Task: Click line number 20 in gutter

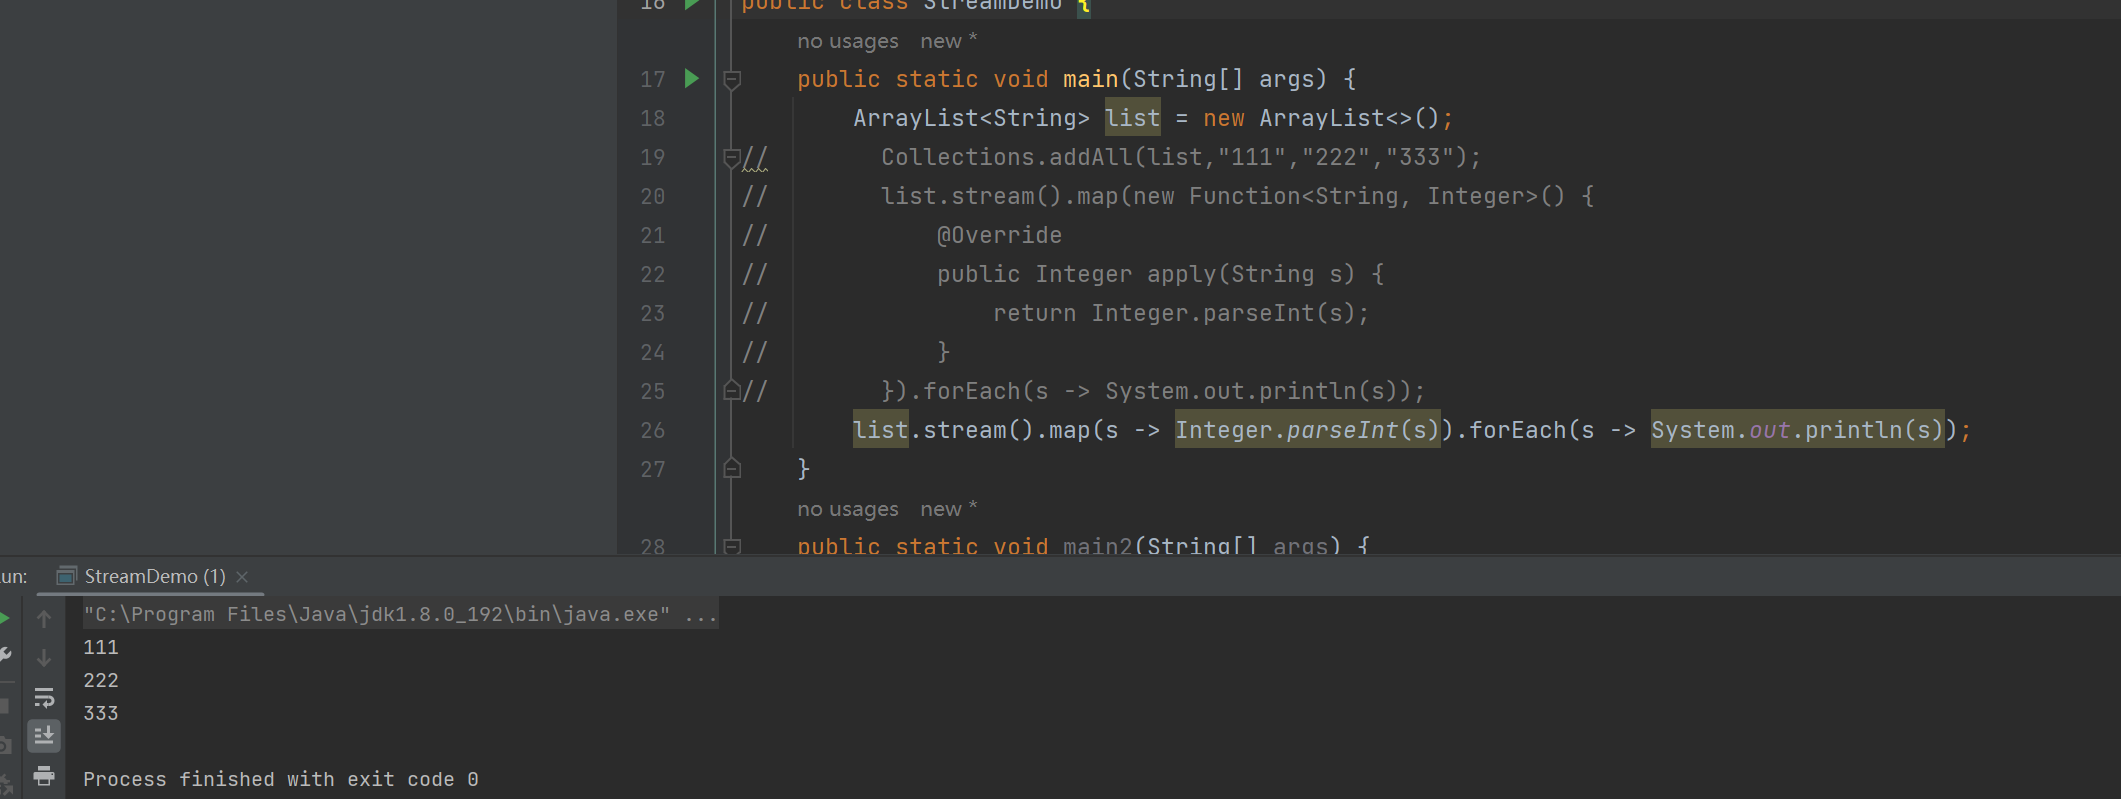Action: point(653,196)
